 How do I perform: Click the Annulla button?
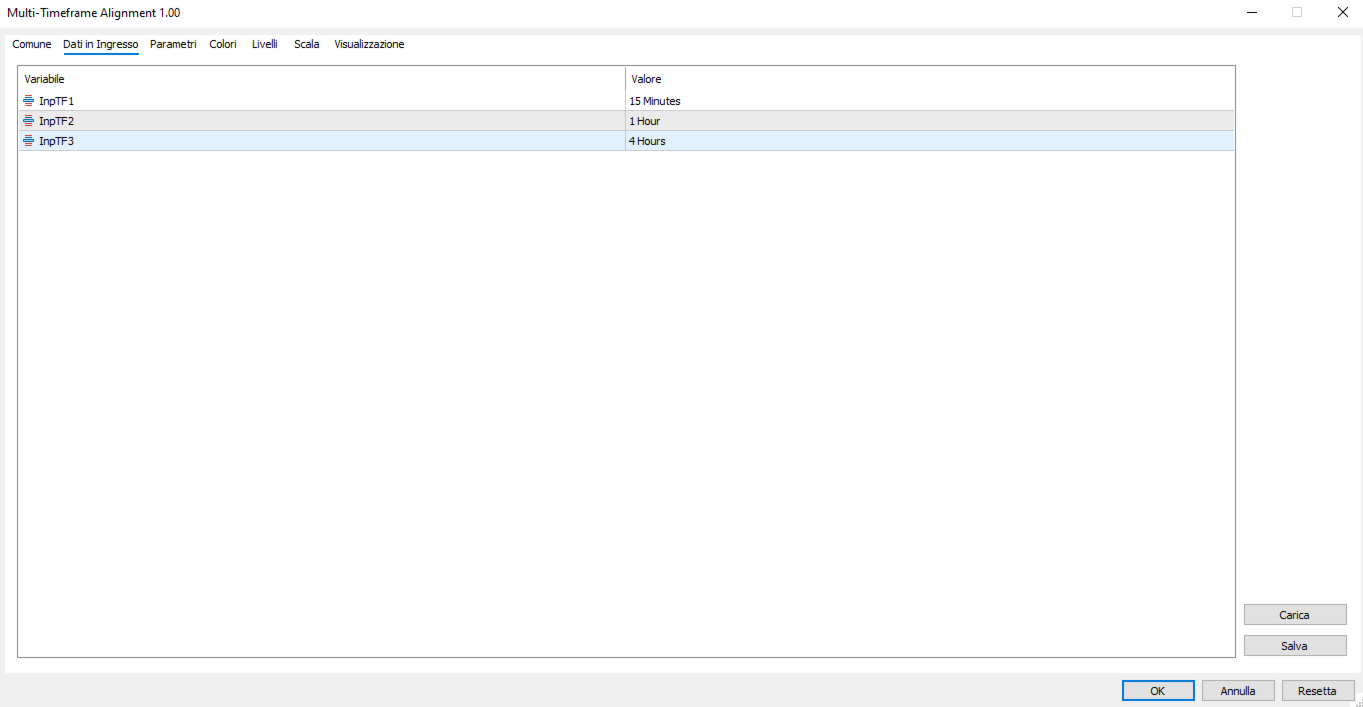click(x=1238, y=691)
